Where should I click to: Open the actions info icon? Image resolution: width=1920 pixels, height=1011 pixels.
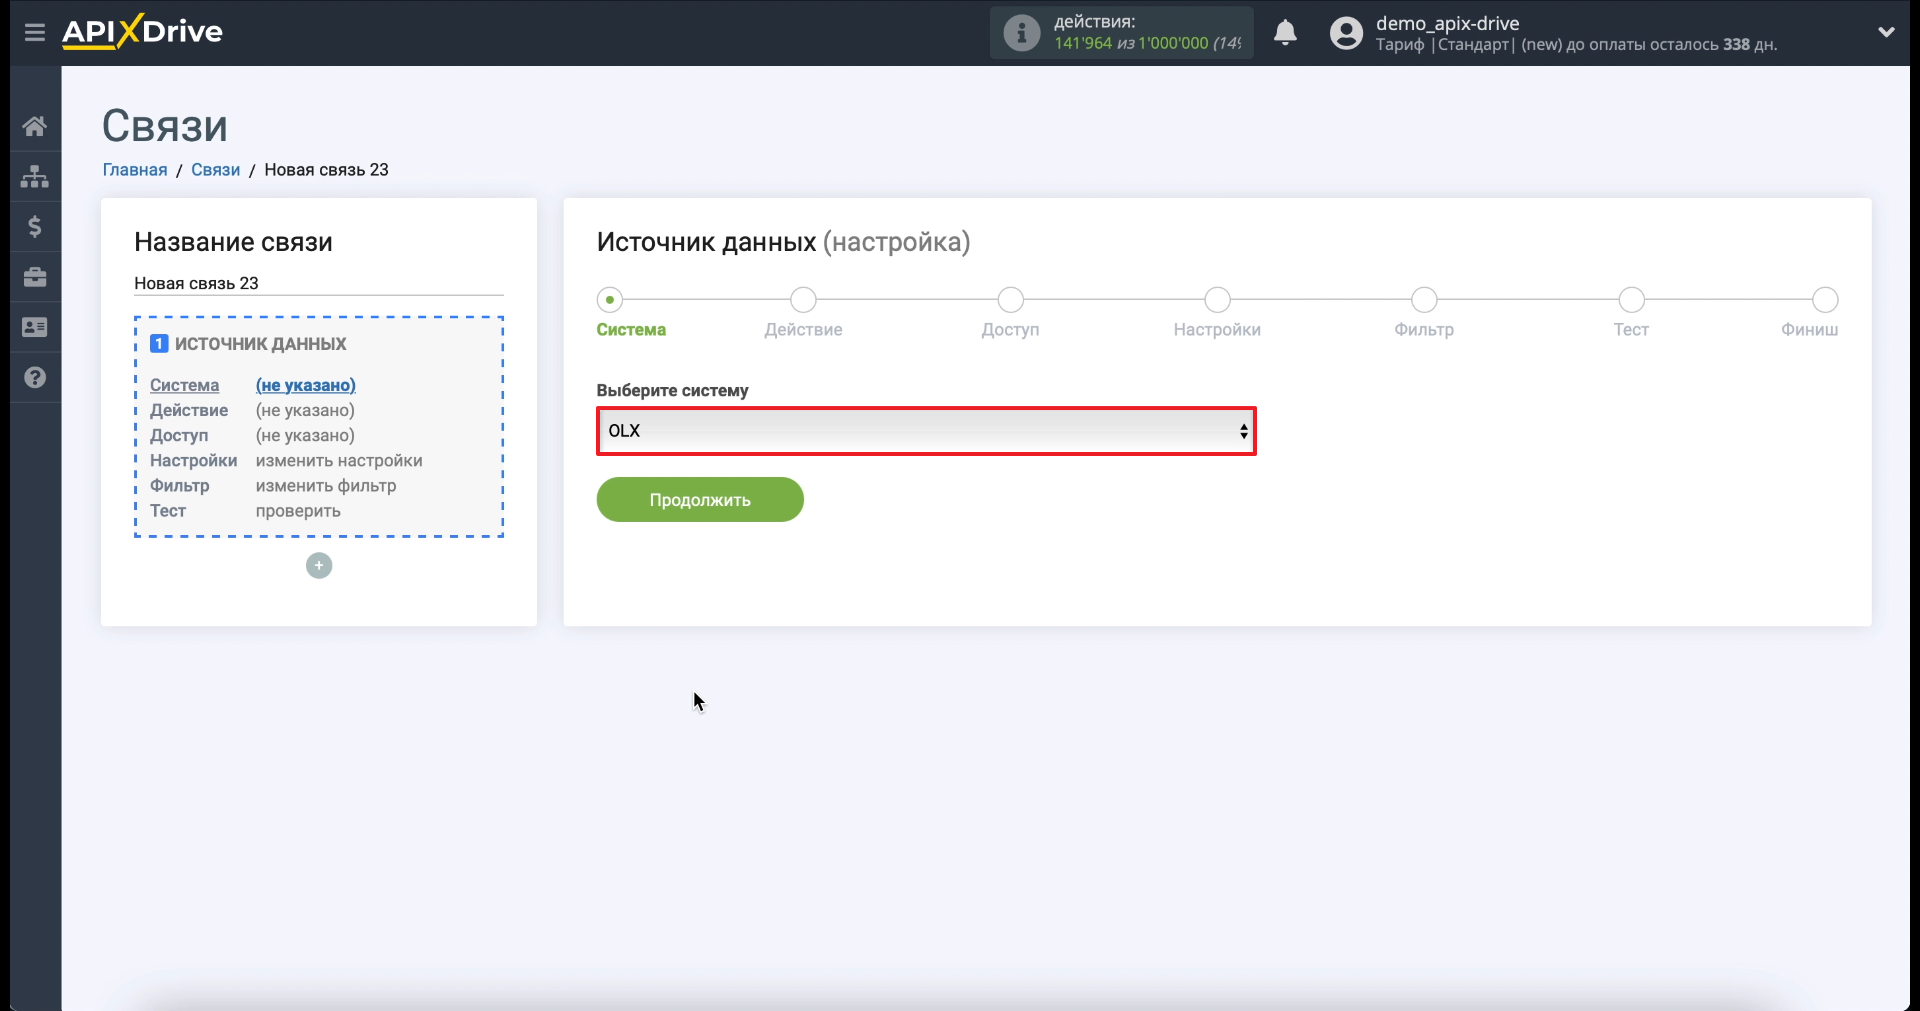pyautogui.click(x=1021, y=33)
